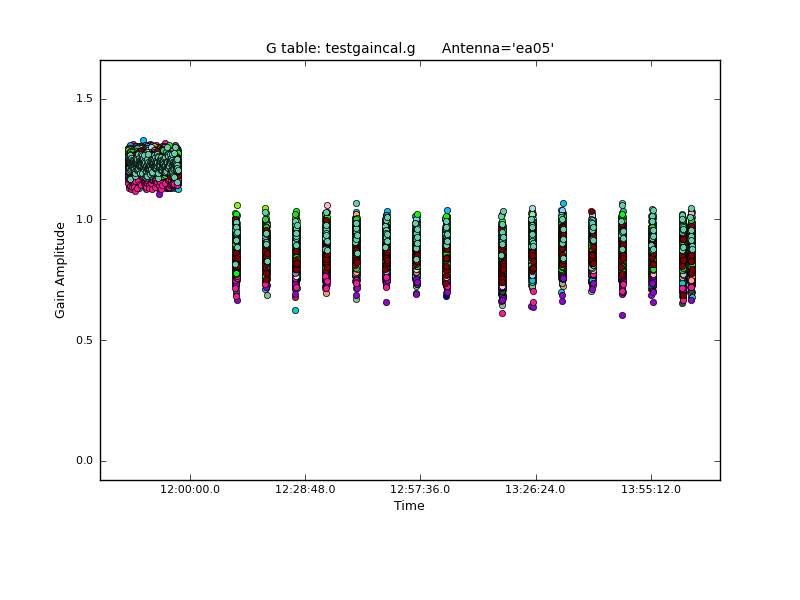The image size is (800, 600).
Task: Pick the pink outlier near 0.6 before 13:26:24
Action: click(x=502, y=313)
